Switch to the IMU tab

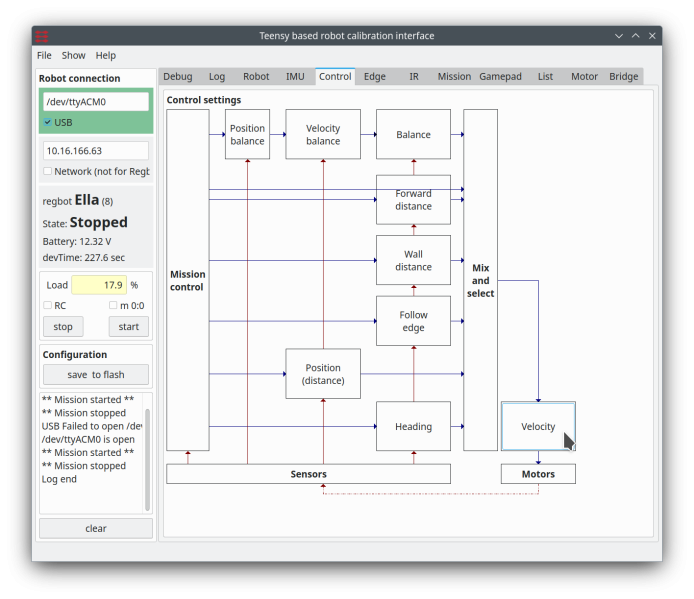pos(295,77)
